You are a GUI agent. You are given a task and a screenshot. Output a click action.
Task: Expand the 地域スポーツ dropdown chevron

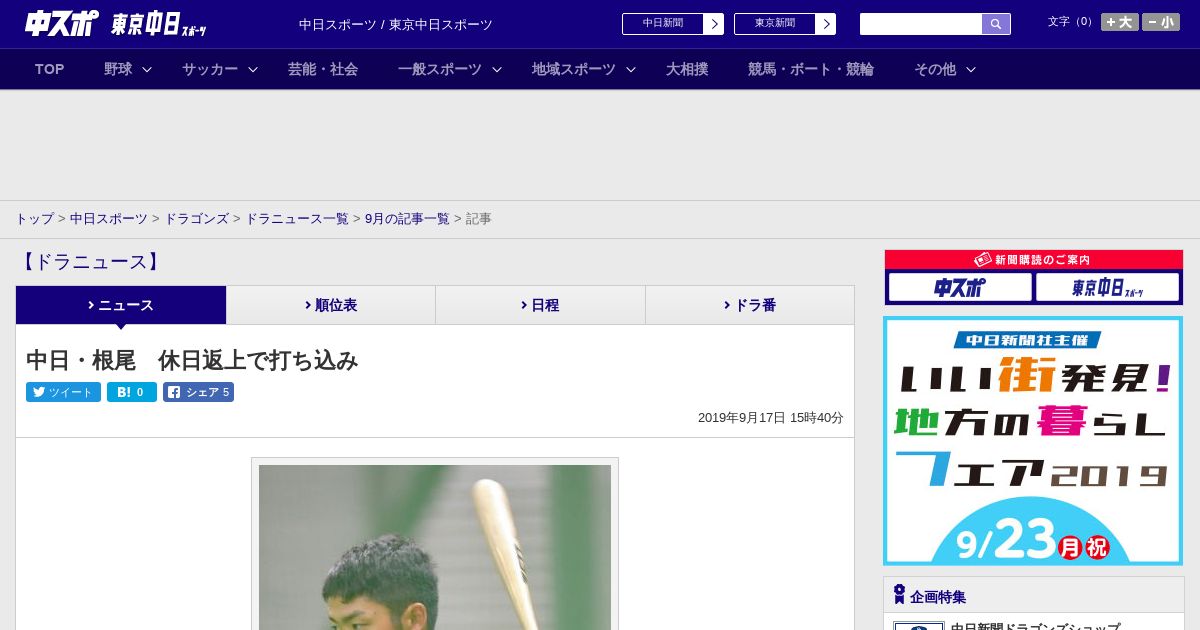(x=631, y=69)
